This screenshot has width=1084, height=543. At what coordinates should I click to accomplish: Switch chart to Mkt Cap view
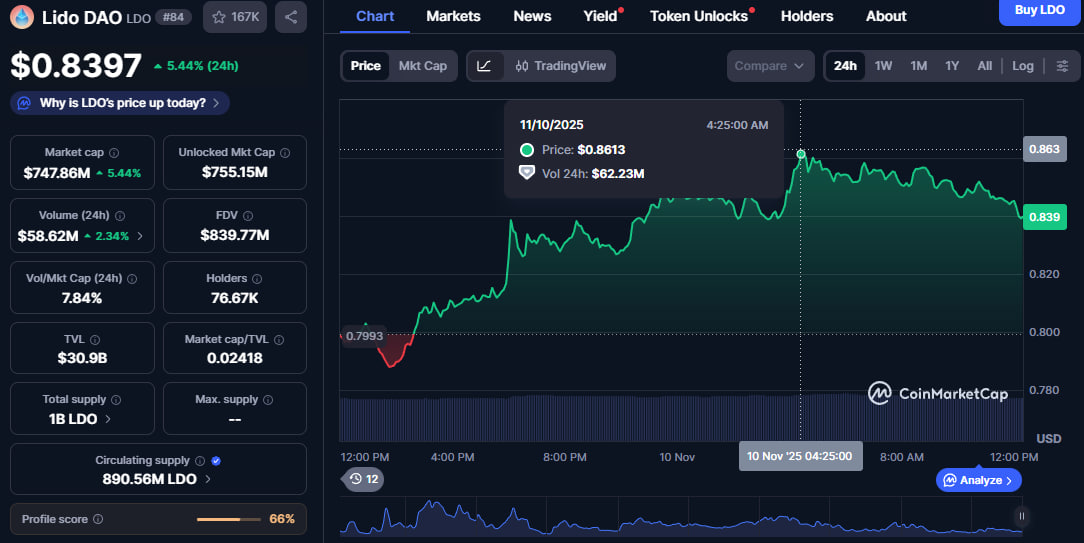coord(422,66)
